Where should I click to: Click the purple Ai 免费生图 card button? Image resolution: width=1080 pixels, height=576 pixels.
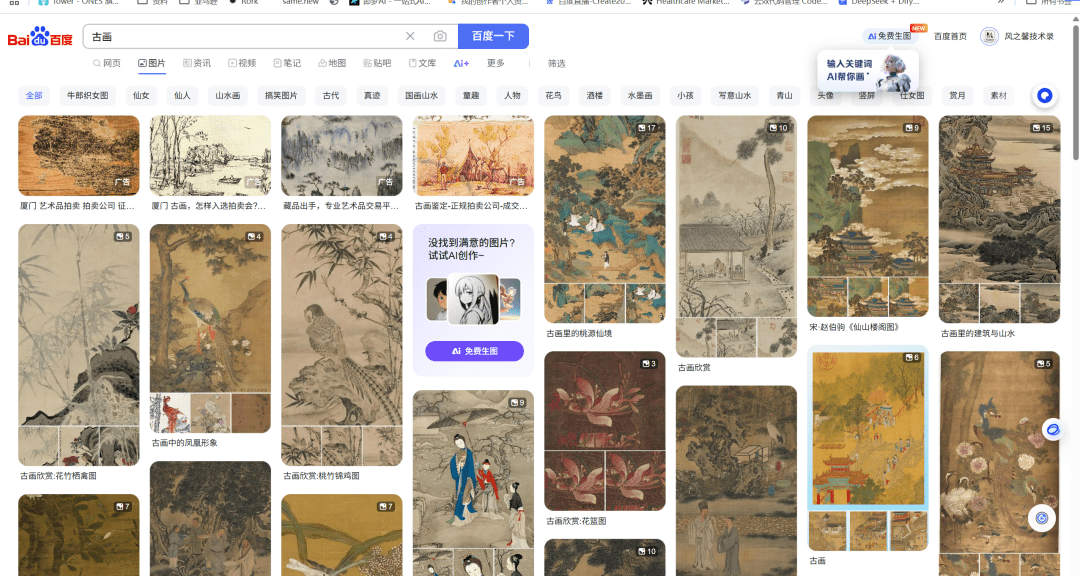point(475,351)
